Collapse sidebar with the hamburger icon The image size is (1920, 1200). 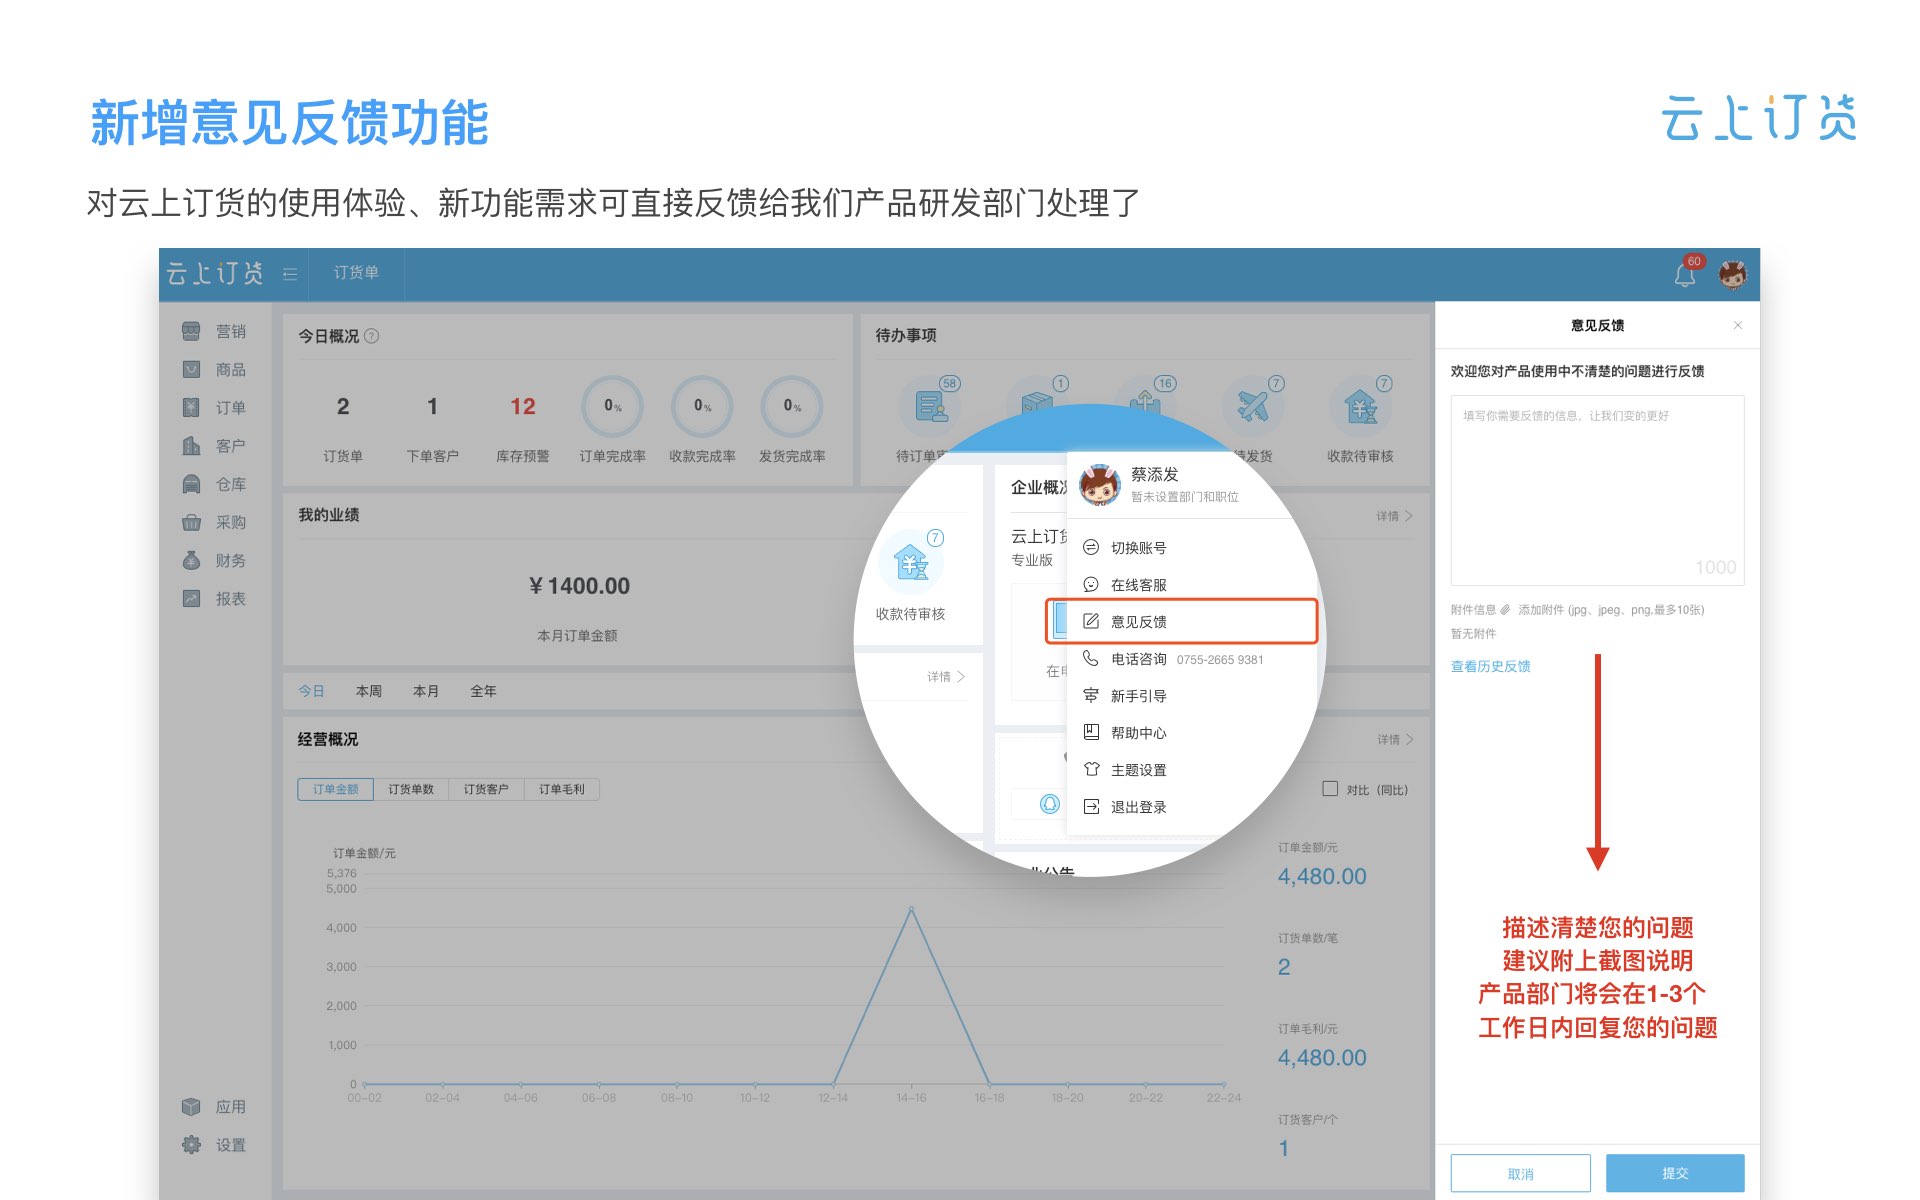[x=290, y=273]
